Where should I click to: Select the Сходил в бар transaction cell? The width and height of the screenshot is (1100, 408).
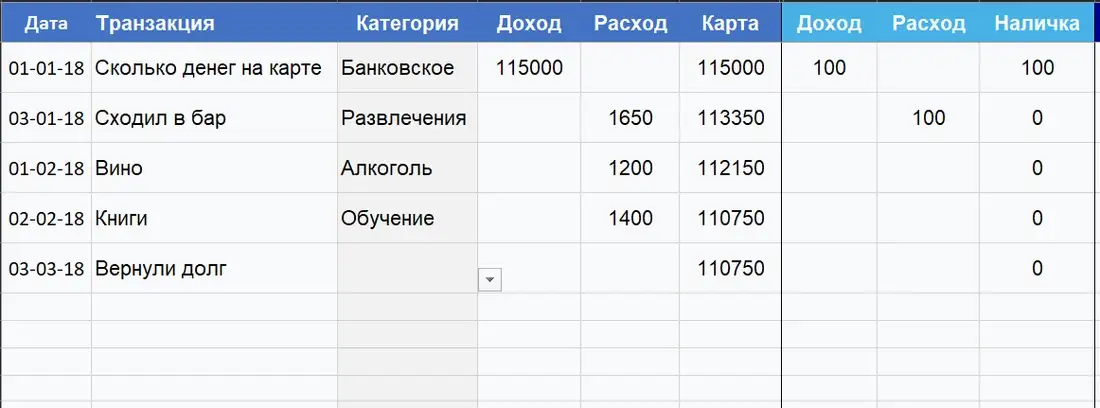point(215,118)
